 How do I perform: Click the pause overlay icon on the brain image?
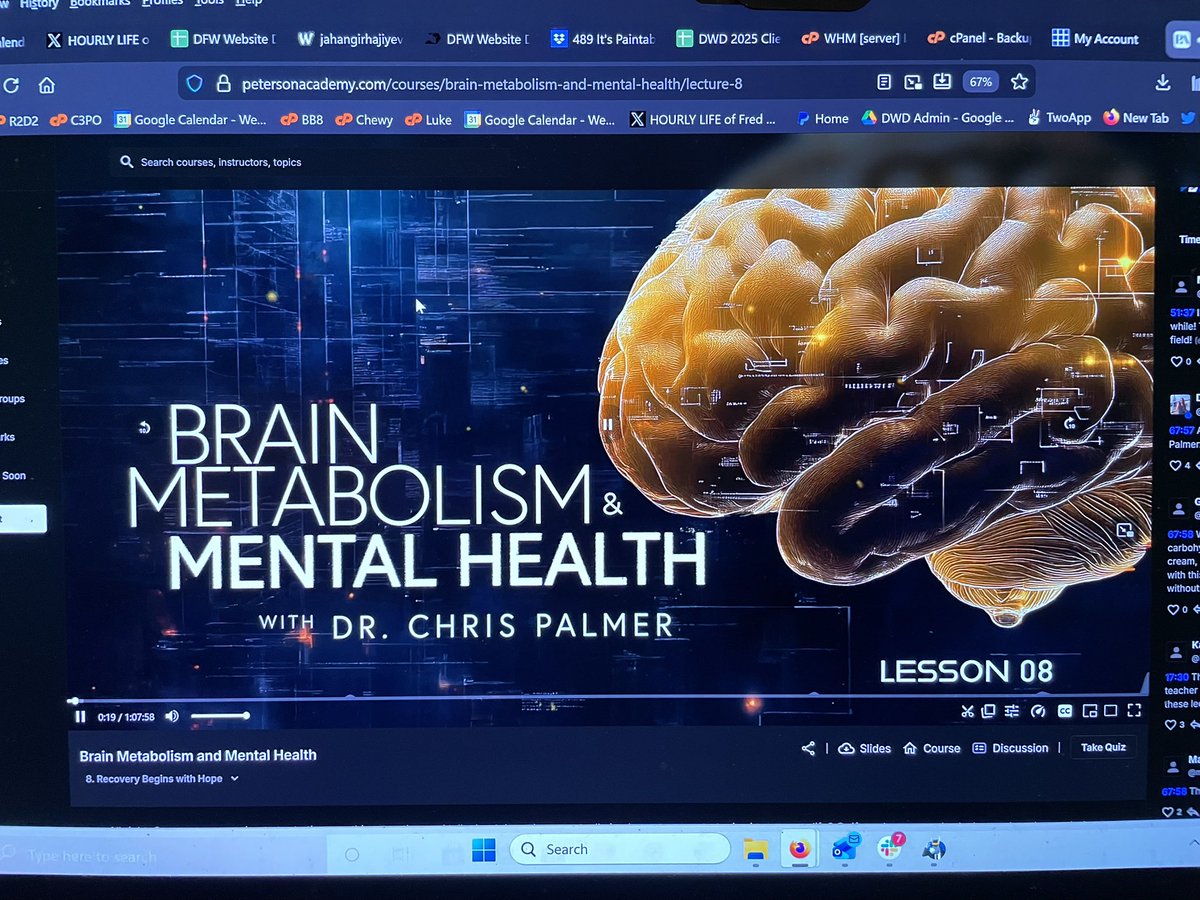[x=607, y=424]
